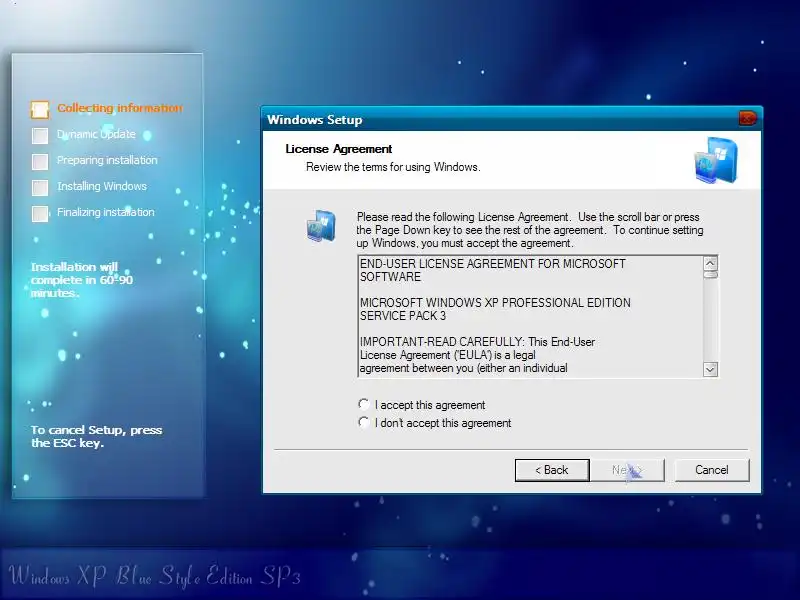Click the license scrollbar down arrow
800x600 pixels.
coord(711,369)
